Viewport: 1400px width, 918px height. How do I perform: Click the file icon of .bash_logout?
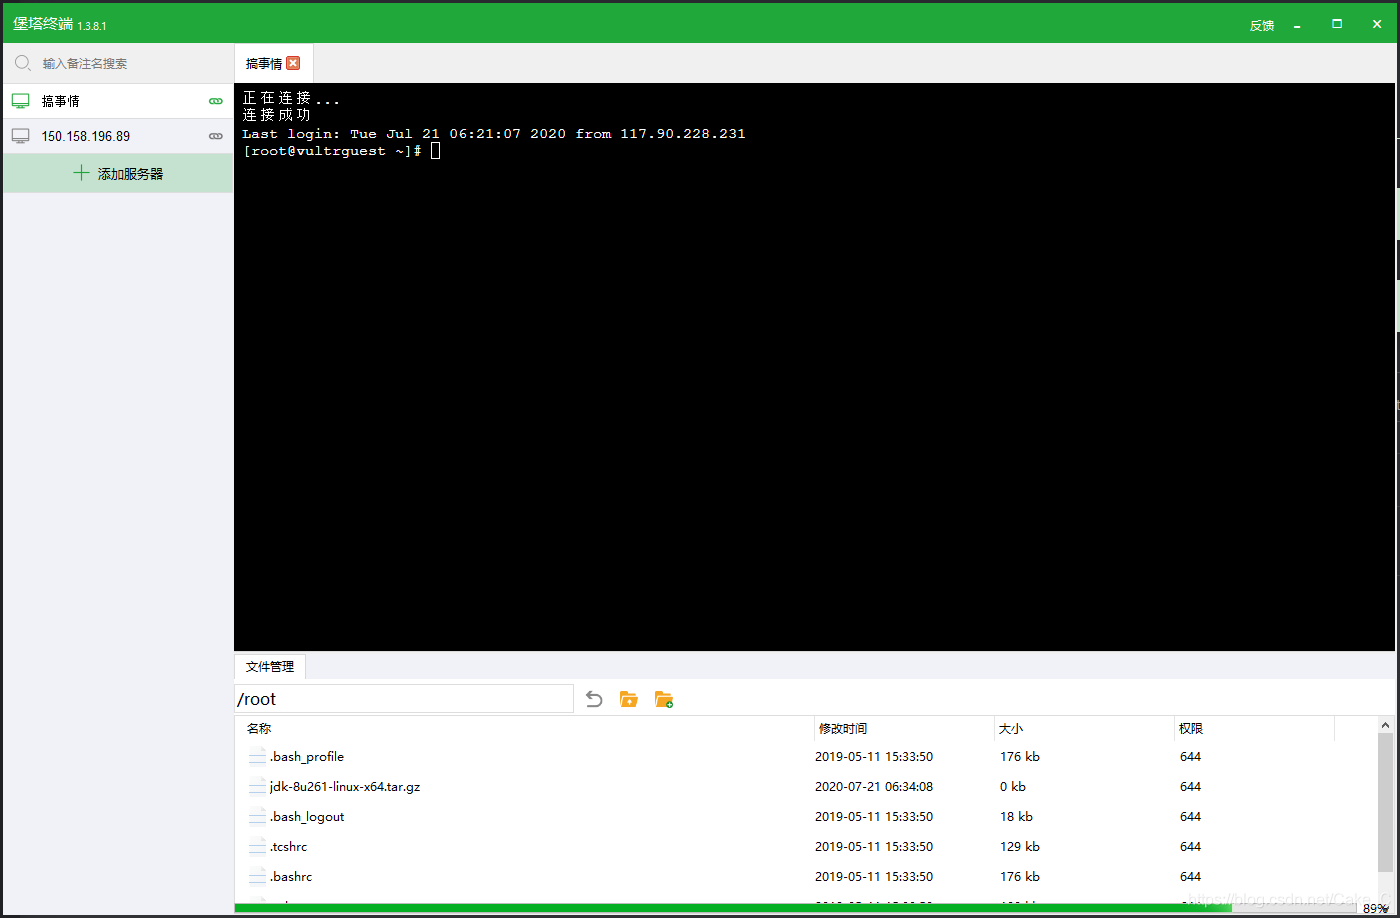pyautogui.click(x=258, y=816)
